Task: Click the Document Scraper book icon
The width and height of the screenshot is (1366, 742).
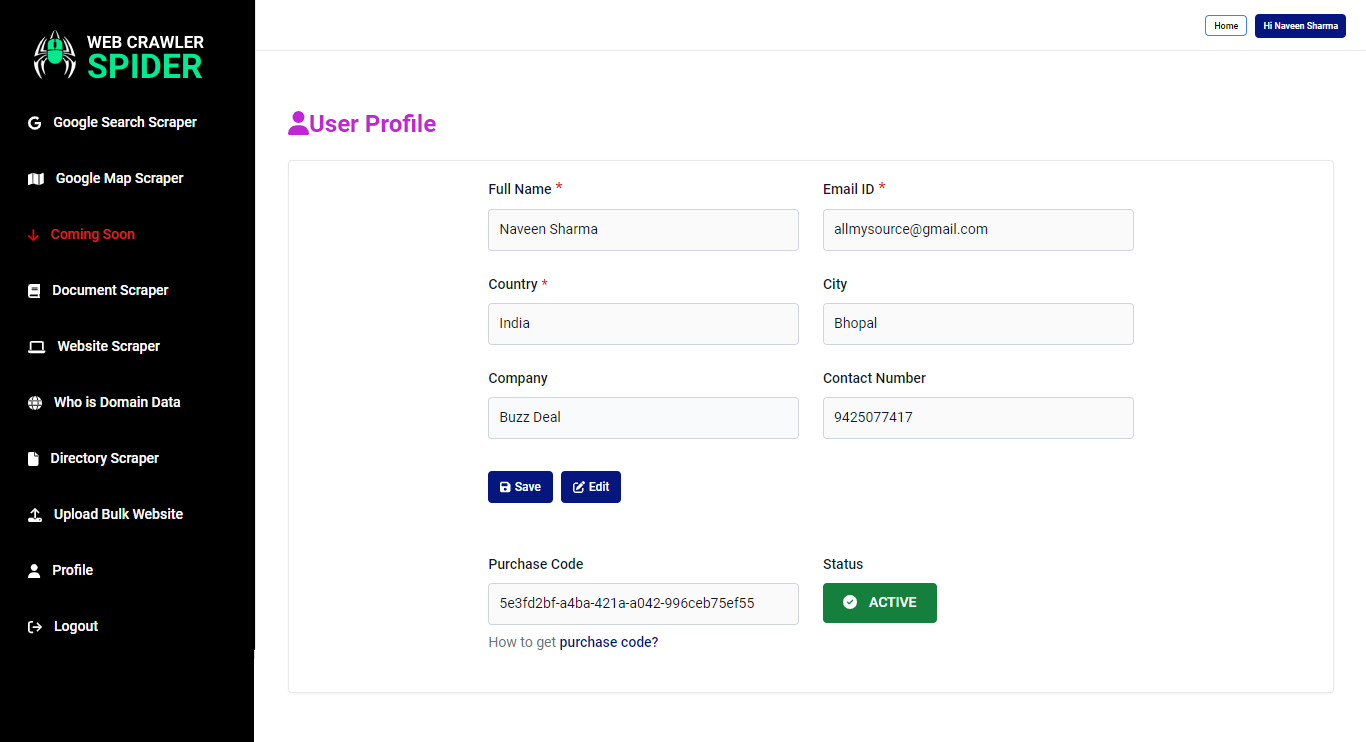Action: tap(33, 289)
